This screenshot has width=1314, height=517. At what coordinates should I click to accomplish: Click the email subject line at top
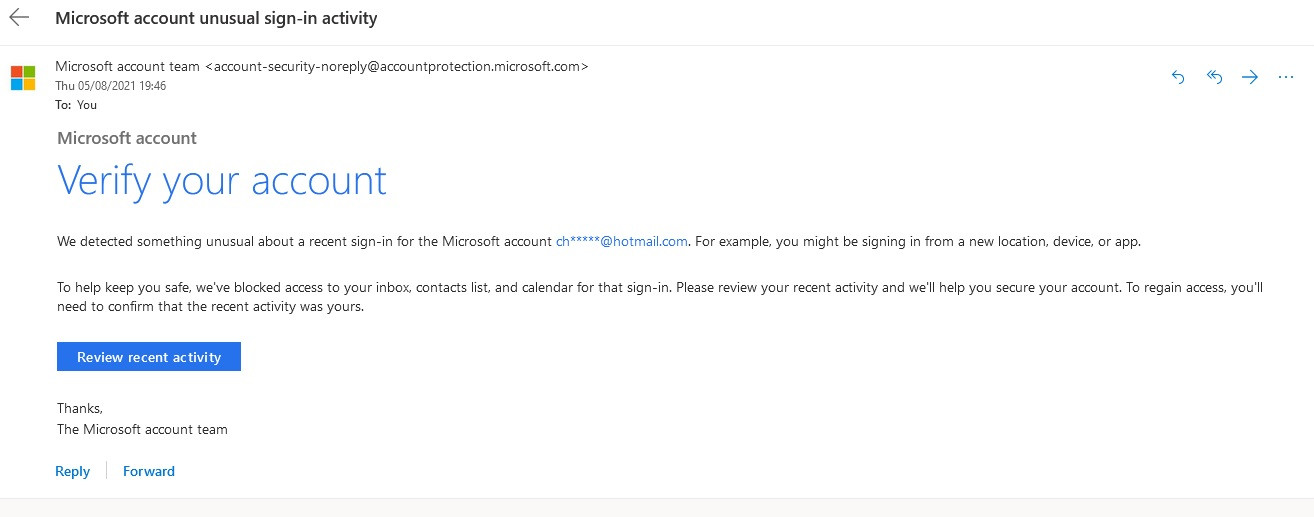click(216, 19)
